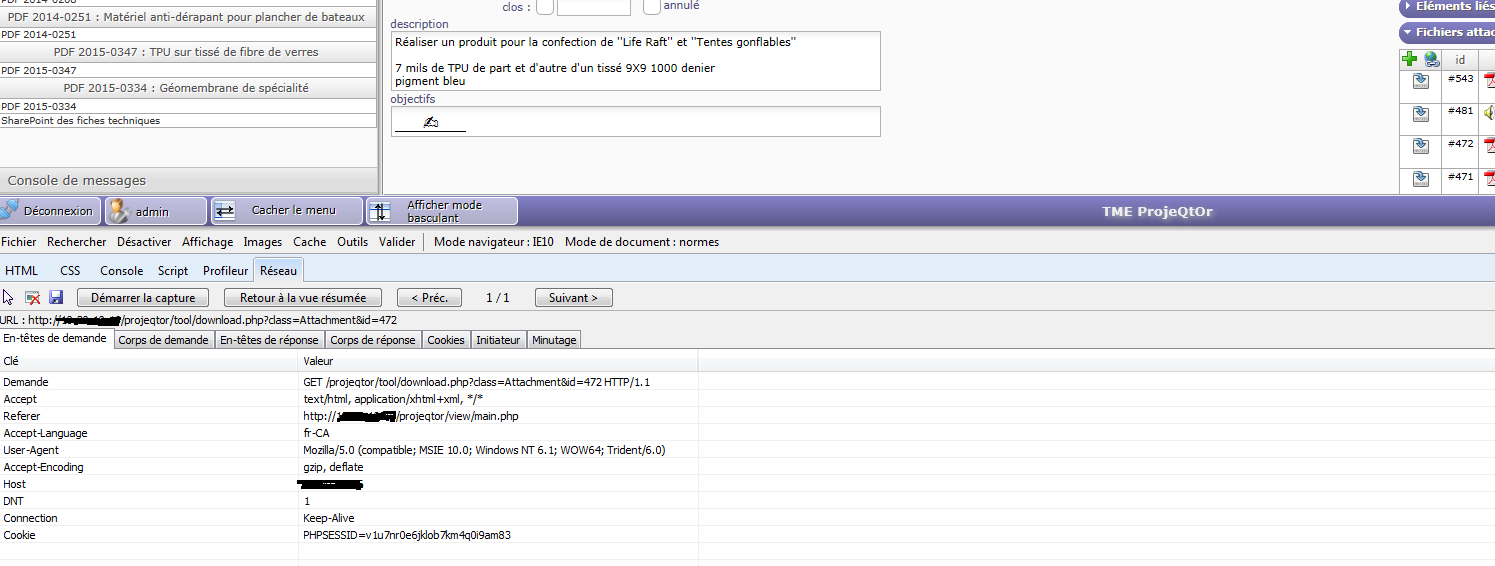Open the Corps de réponse tab

(373, 340)
